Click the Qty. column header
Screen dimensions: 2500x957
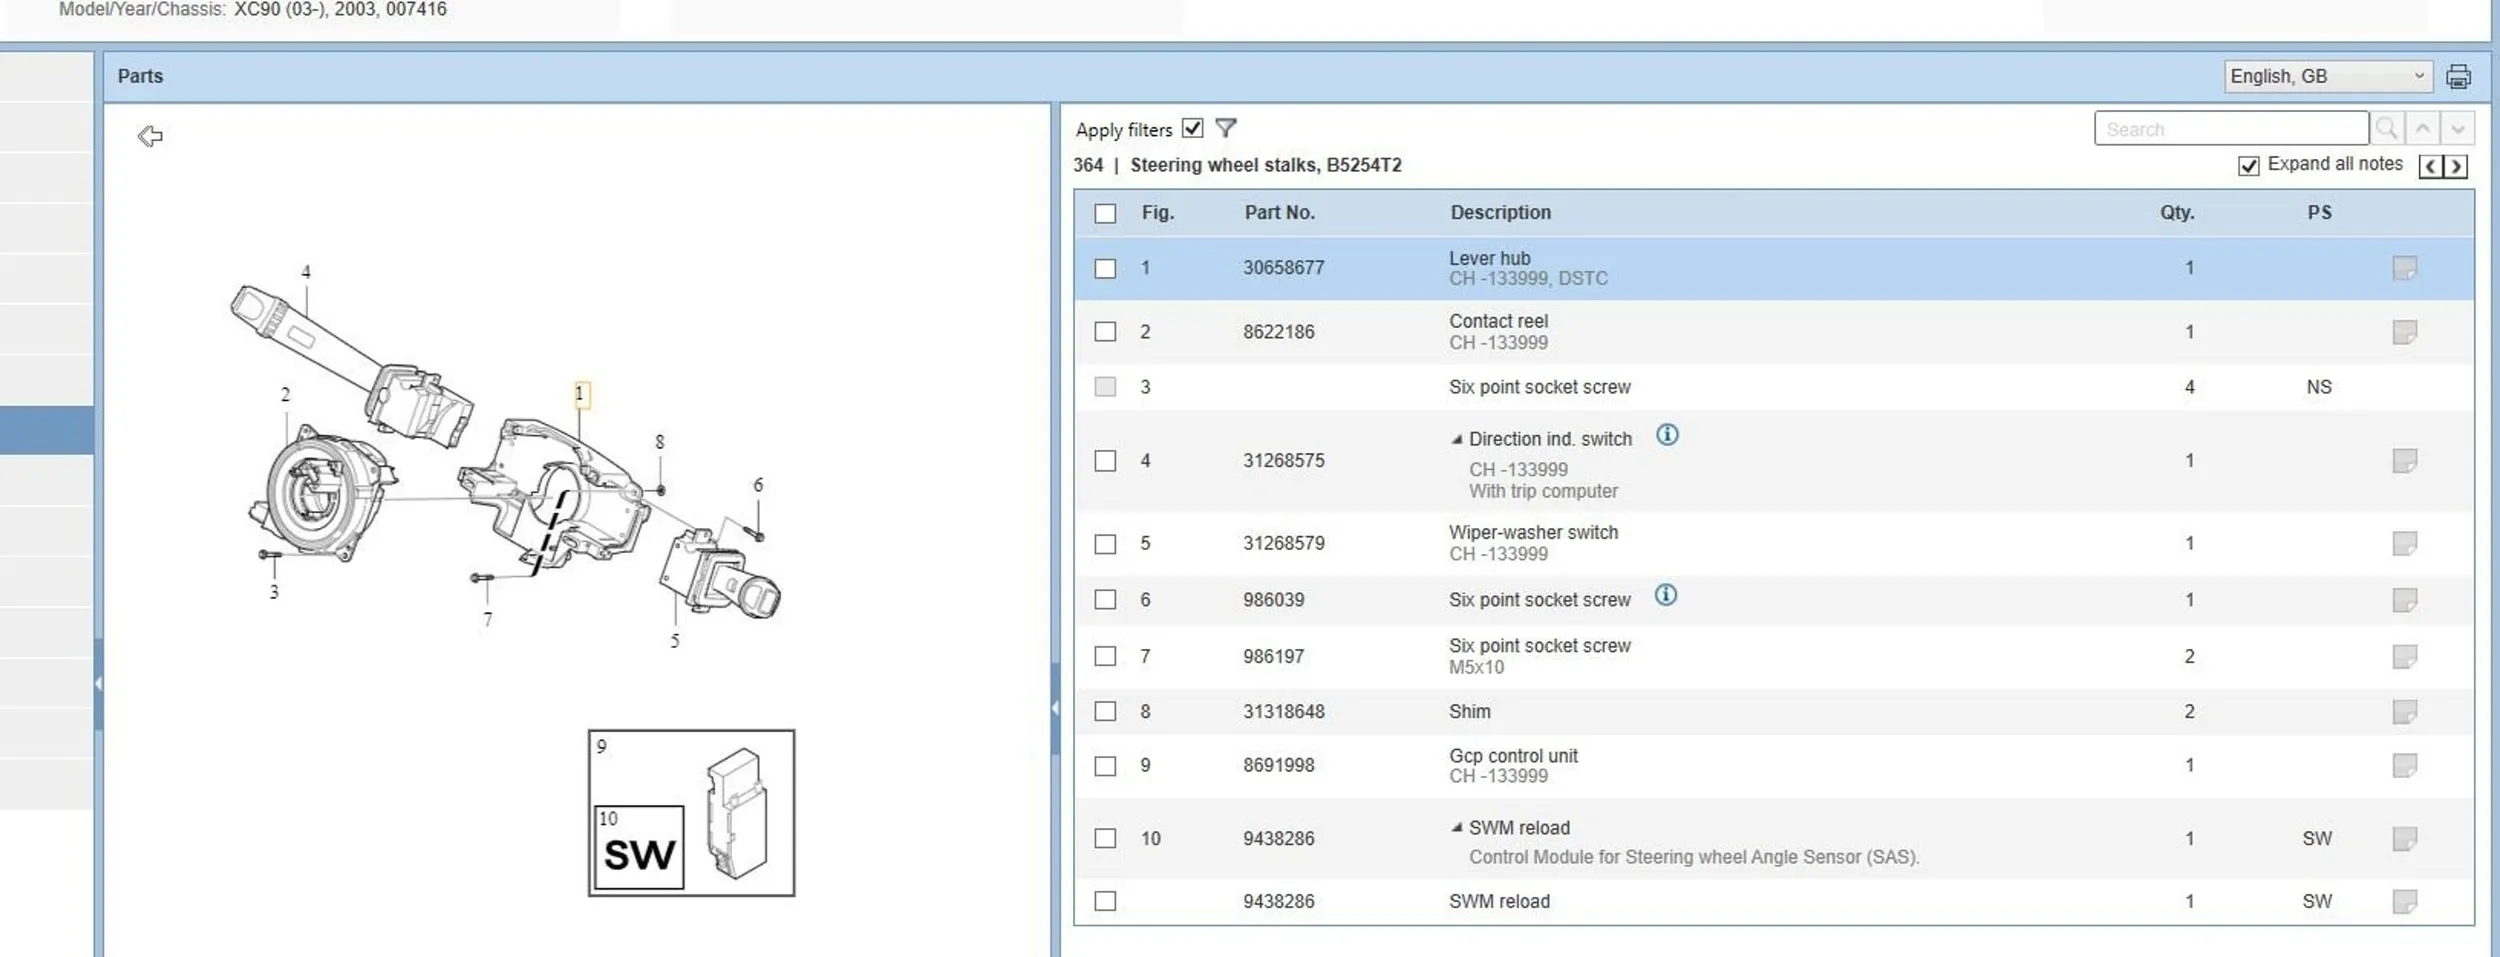[x=2177, y=213]
